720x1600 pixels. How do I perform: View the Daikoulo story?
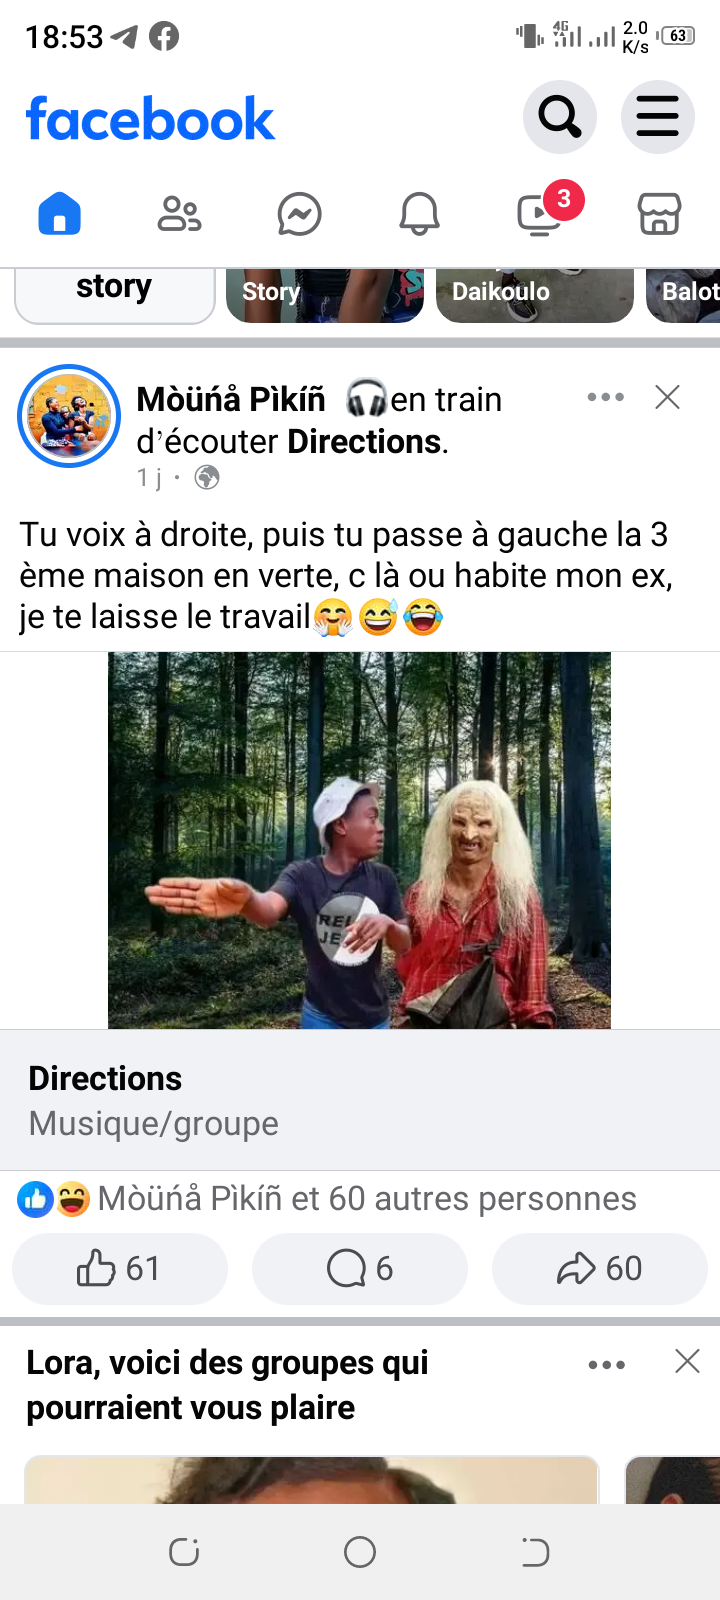535,294
